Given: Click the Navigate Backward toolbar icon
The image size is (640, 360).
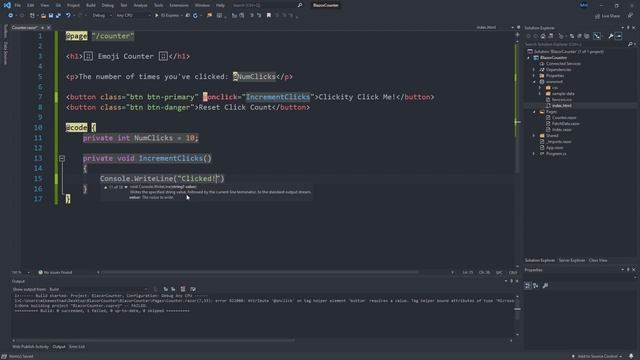Looking at the screenshot, I should pyautogui.click(x=10, y=16).
